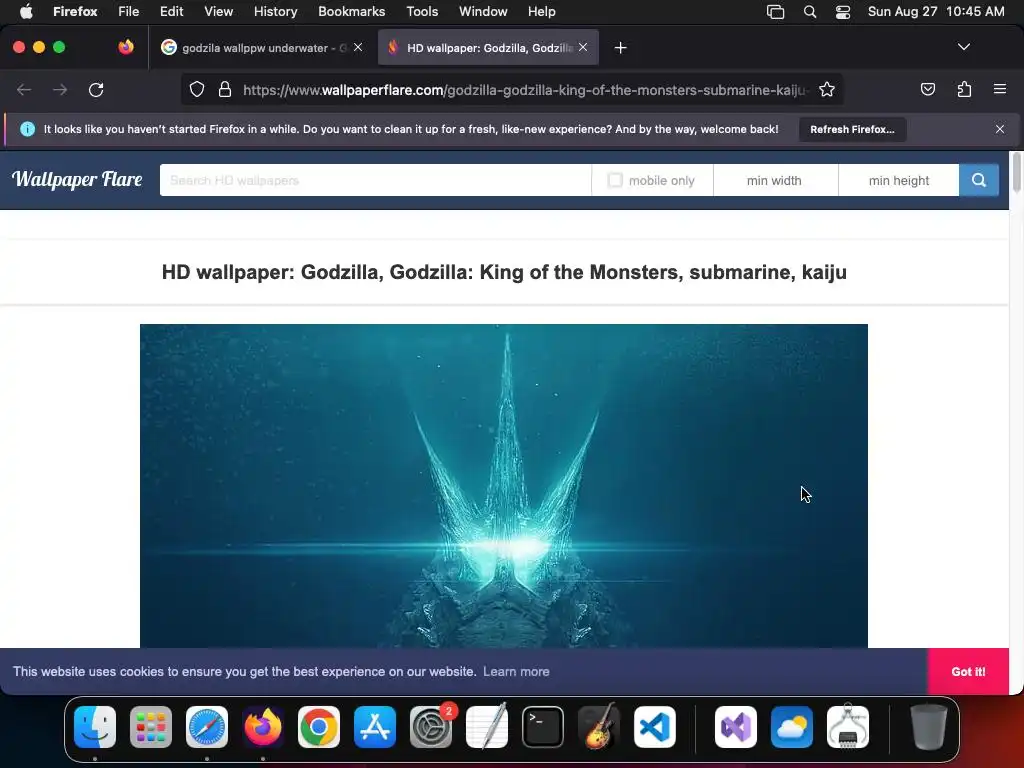The image size is (1024, 768).
Task: View site security via padlock icon
Action: (x=225, y=89)
